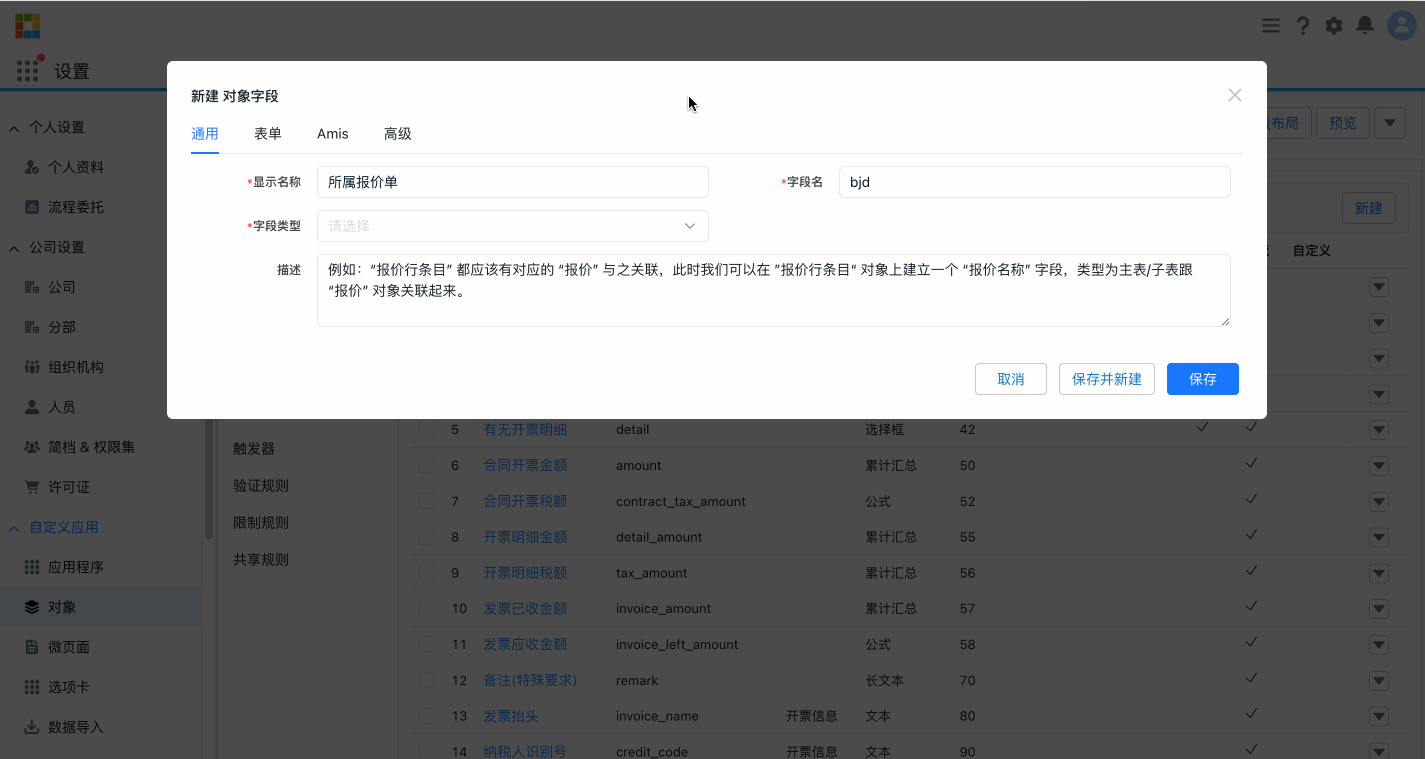Open the 字段类型 dropdown in the dialog

(x=512, y=226)
